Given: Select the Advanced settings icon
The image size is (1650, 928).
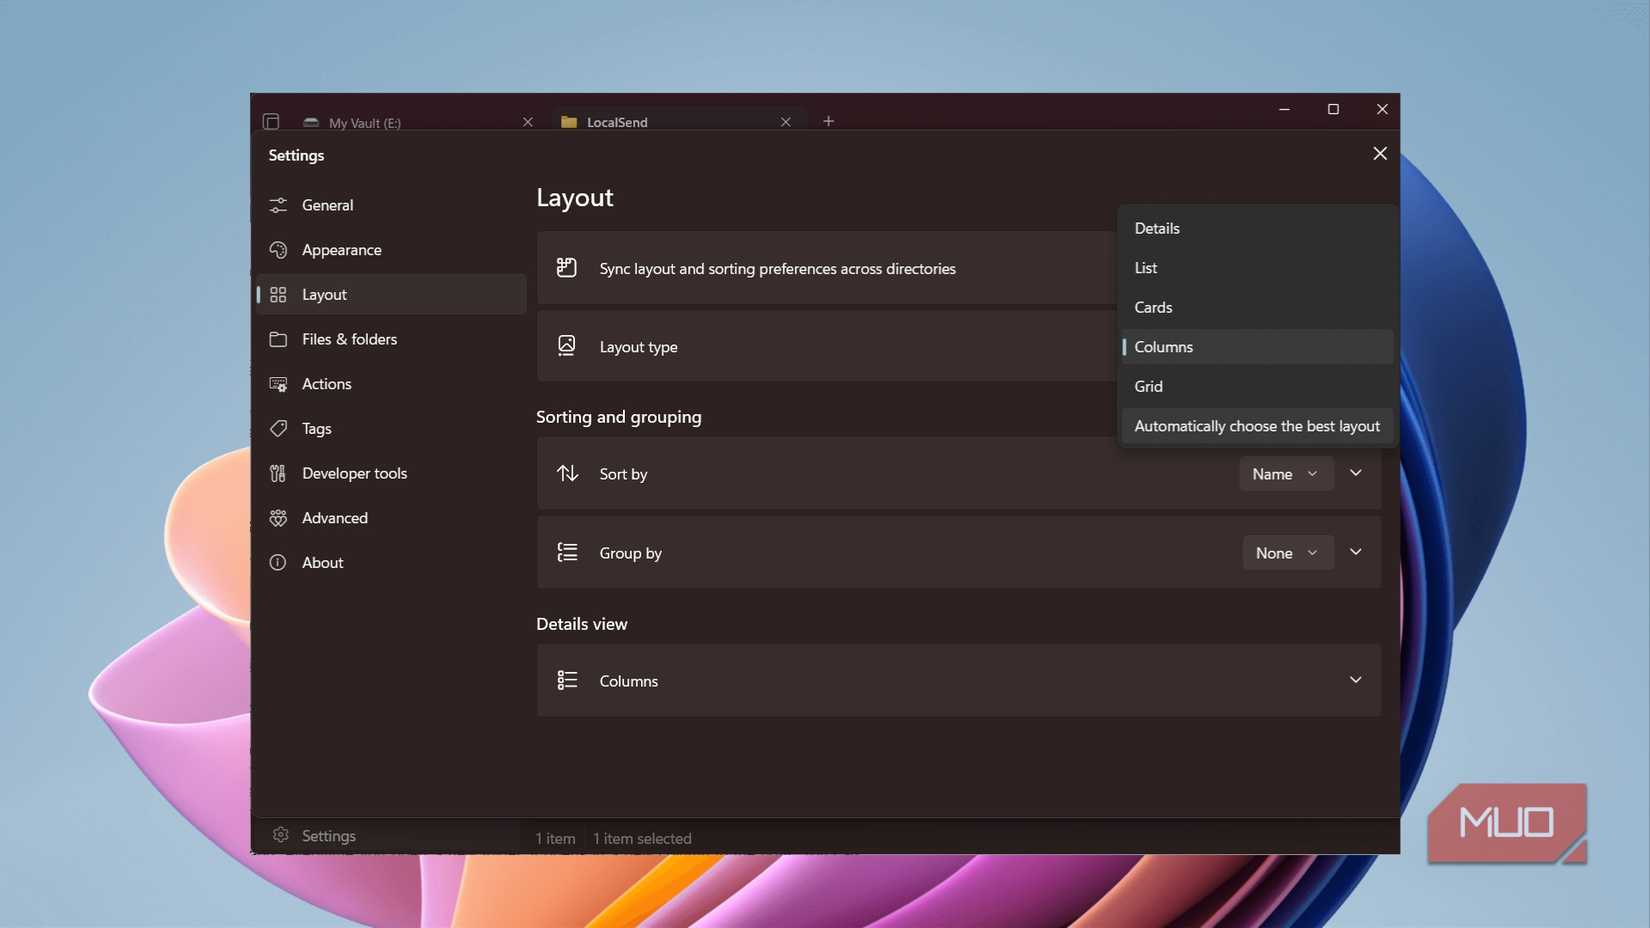Looking at the screenshot, I should 278,517.
